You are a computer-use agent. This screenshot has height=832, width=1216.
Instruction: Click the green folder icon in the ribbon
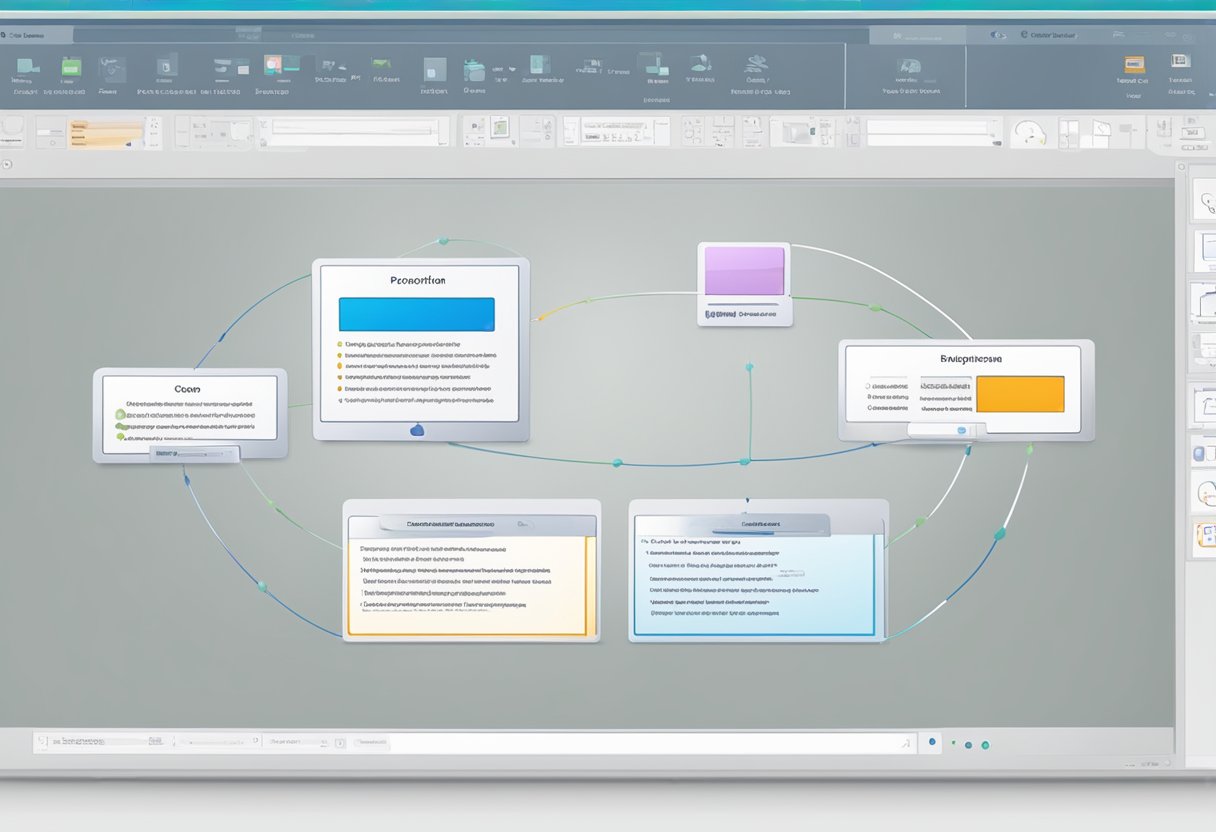71,68
